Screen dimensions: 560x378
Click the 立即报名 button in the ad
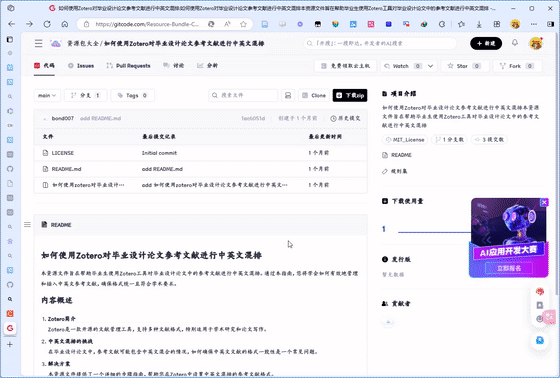[509, 268]
